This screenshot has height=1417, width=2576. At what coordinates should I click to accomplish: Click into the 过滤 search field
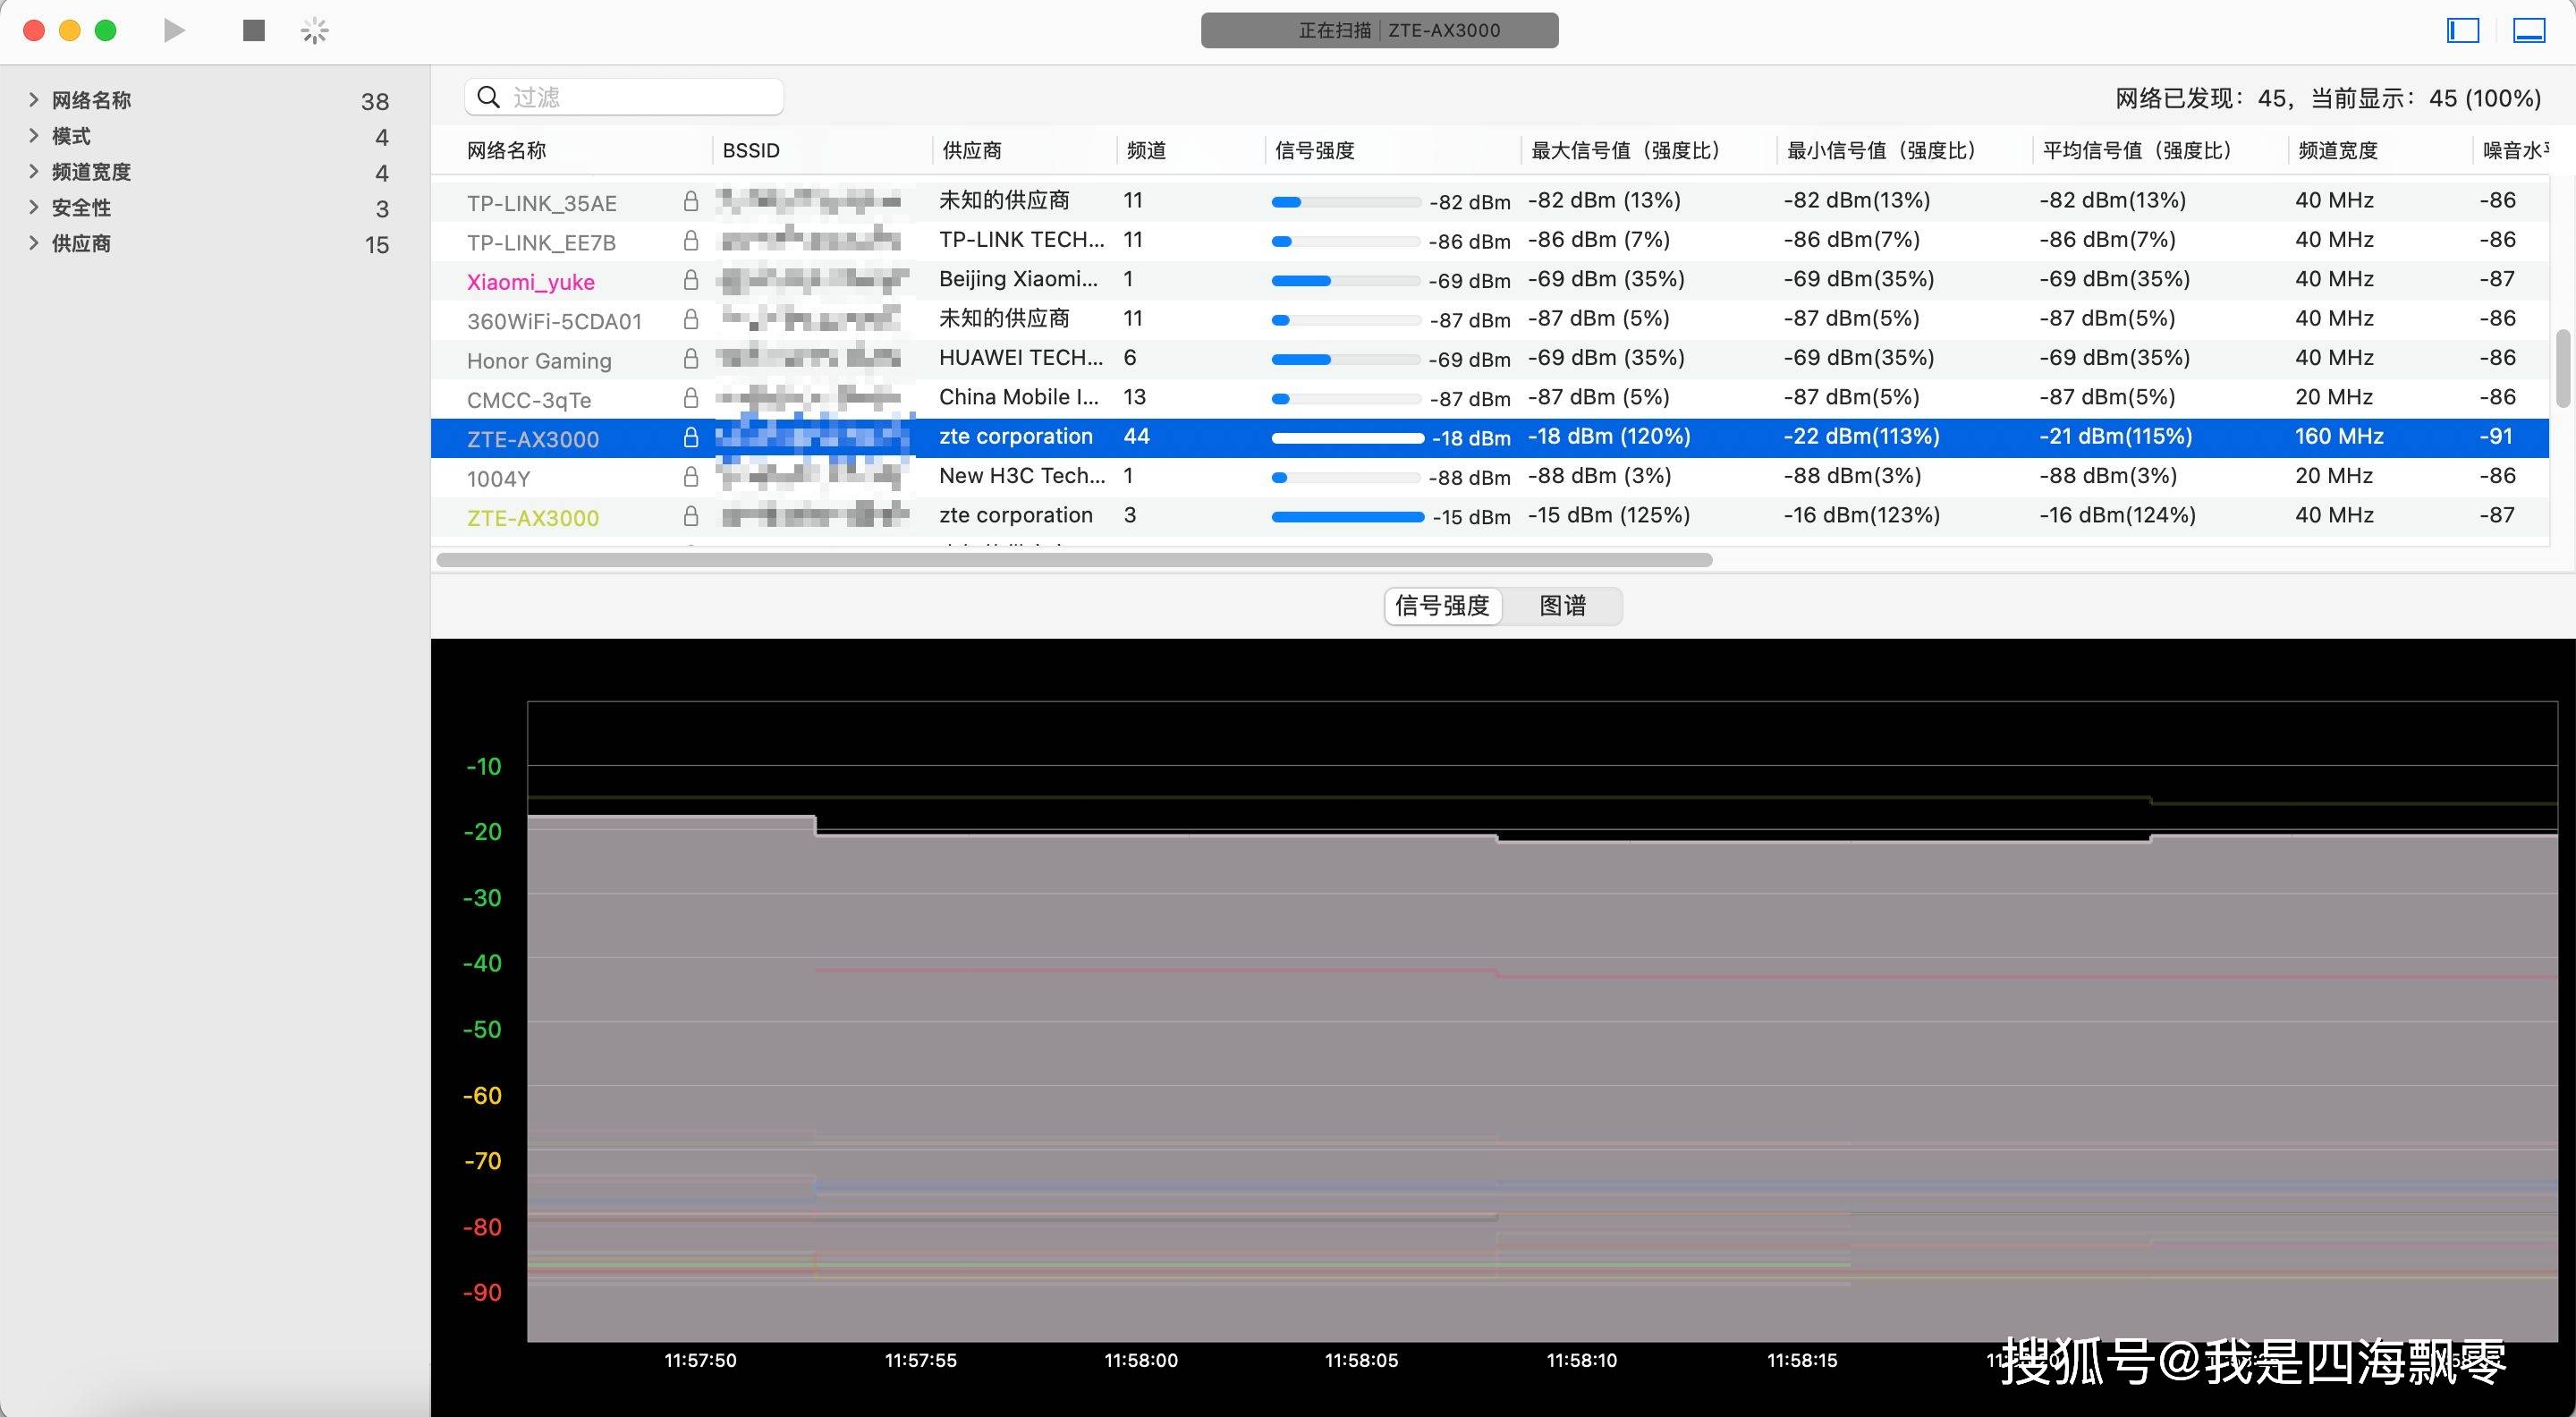point(640,97)
